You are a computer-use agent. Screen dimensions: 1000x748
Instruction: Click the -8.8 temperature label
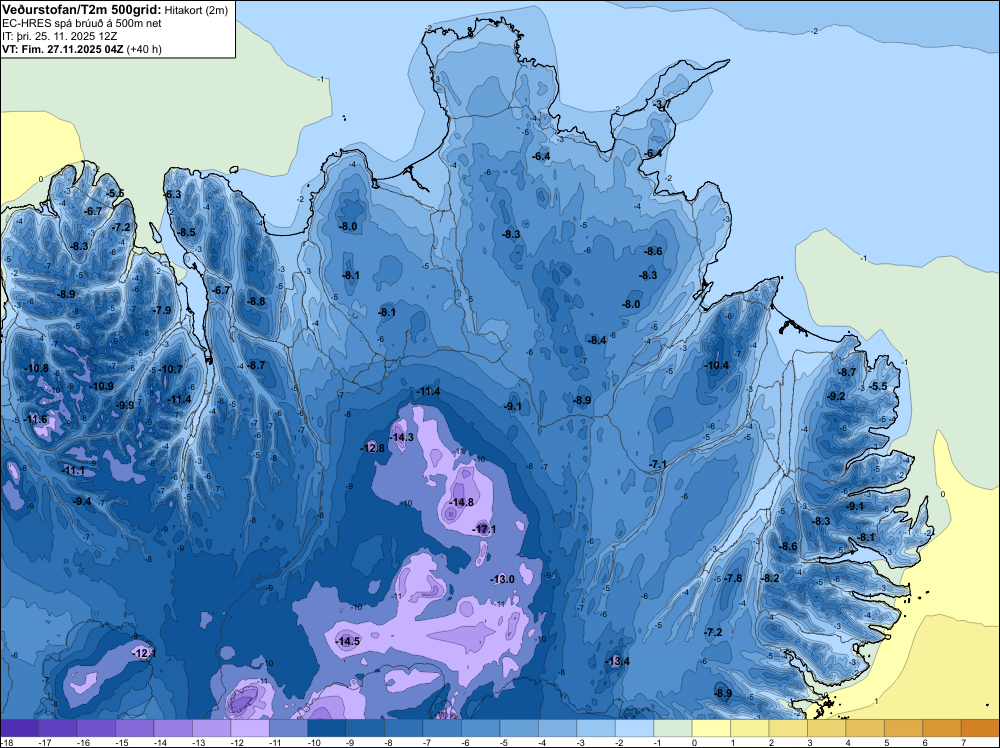pyautogui.click(x=256, y=301)
